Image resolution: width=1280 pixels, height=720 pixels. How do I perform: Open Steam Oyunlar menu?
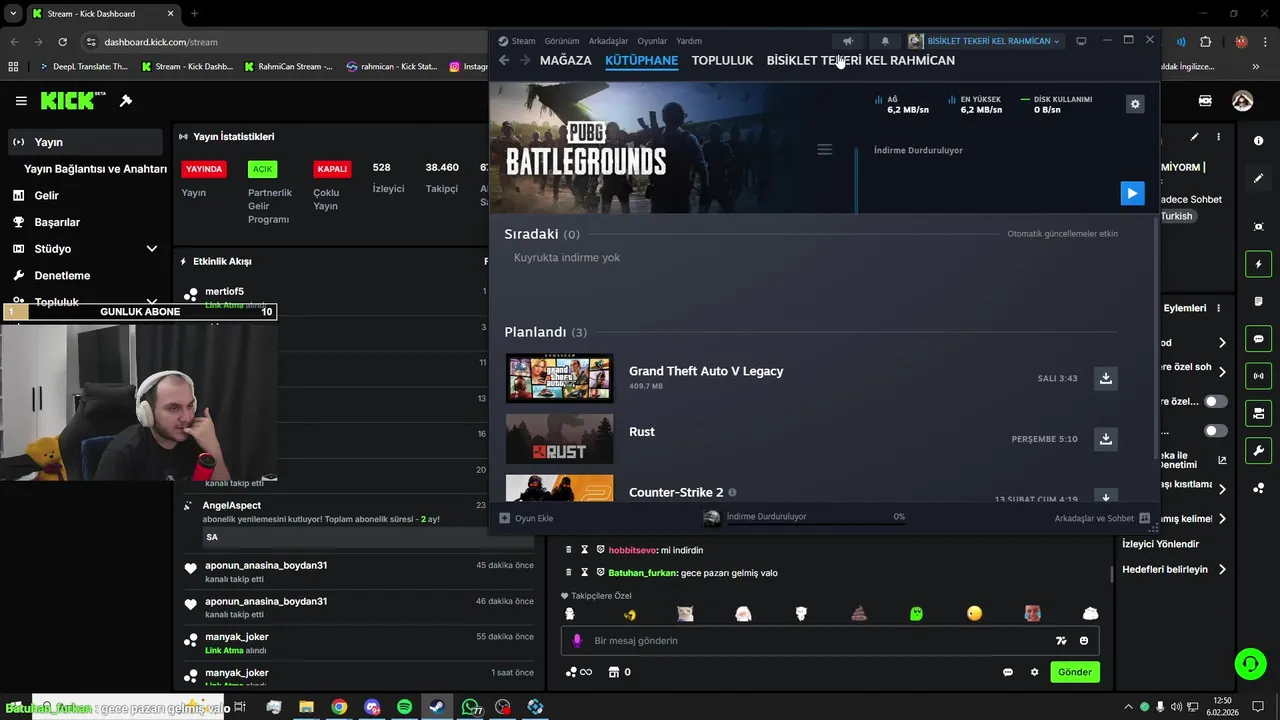click(652, 41)
